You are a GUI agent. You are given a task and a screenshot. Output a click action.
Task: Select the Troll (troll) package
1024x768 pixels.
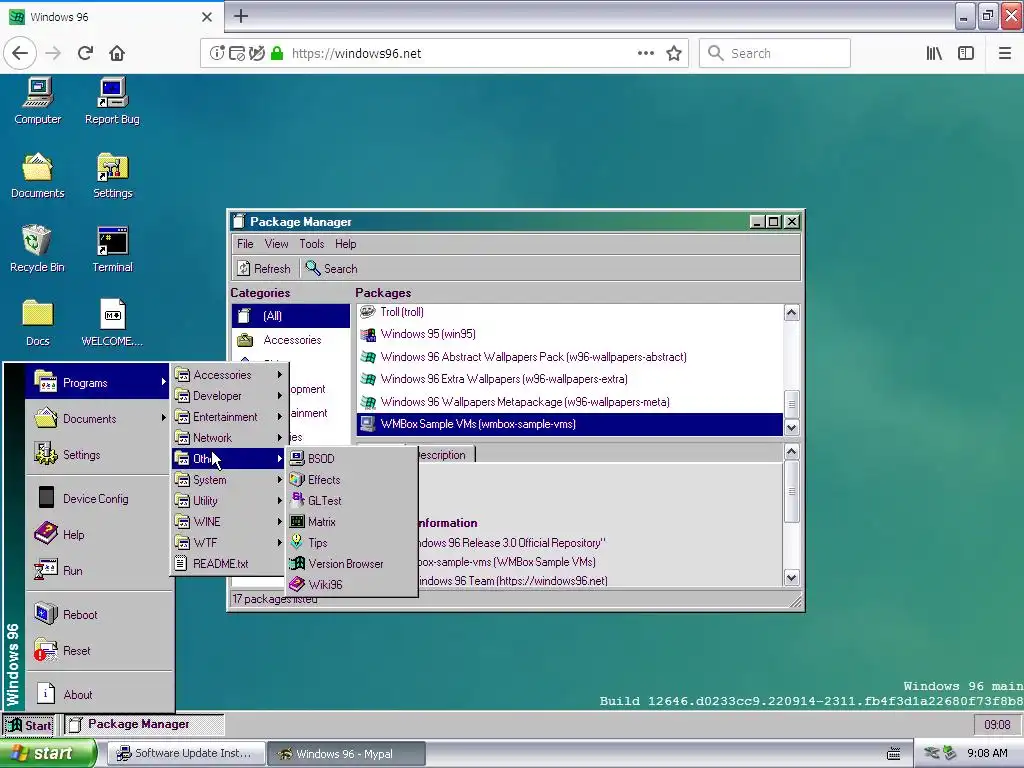(x=569, y=313)
